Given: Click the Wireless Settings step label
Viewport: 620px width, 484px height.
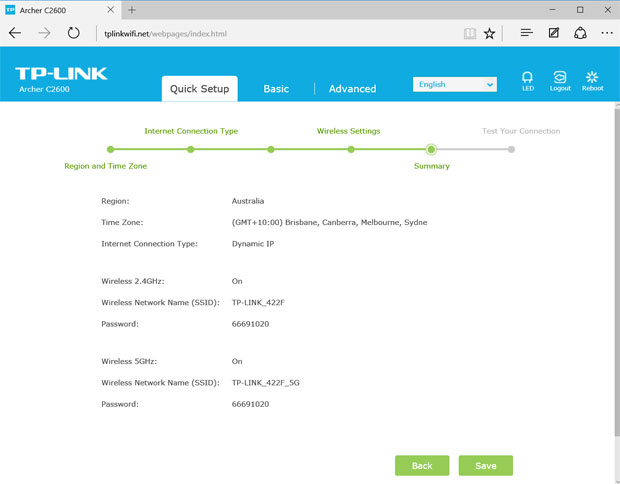Looking at the screenshot, I should pyautogui.click(x=348, y=131).
